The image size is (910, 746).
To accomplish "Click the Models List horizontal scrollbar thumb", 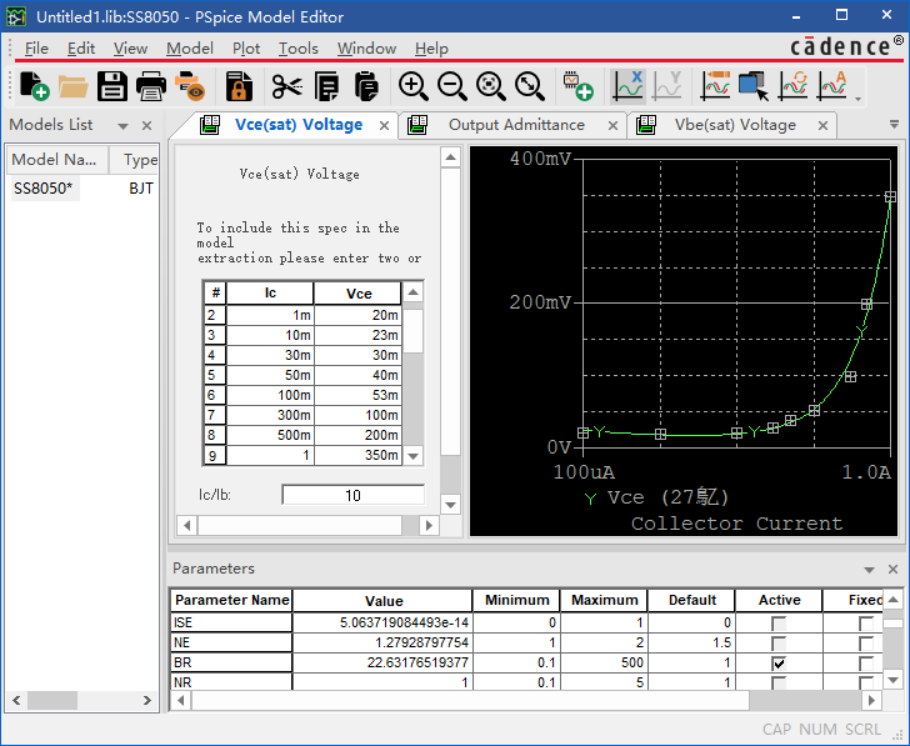I will 52,700.
